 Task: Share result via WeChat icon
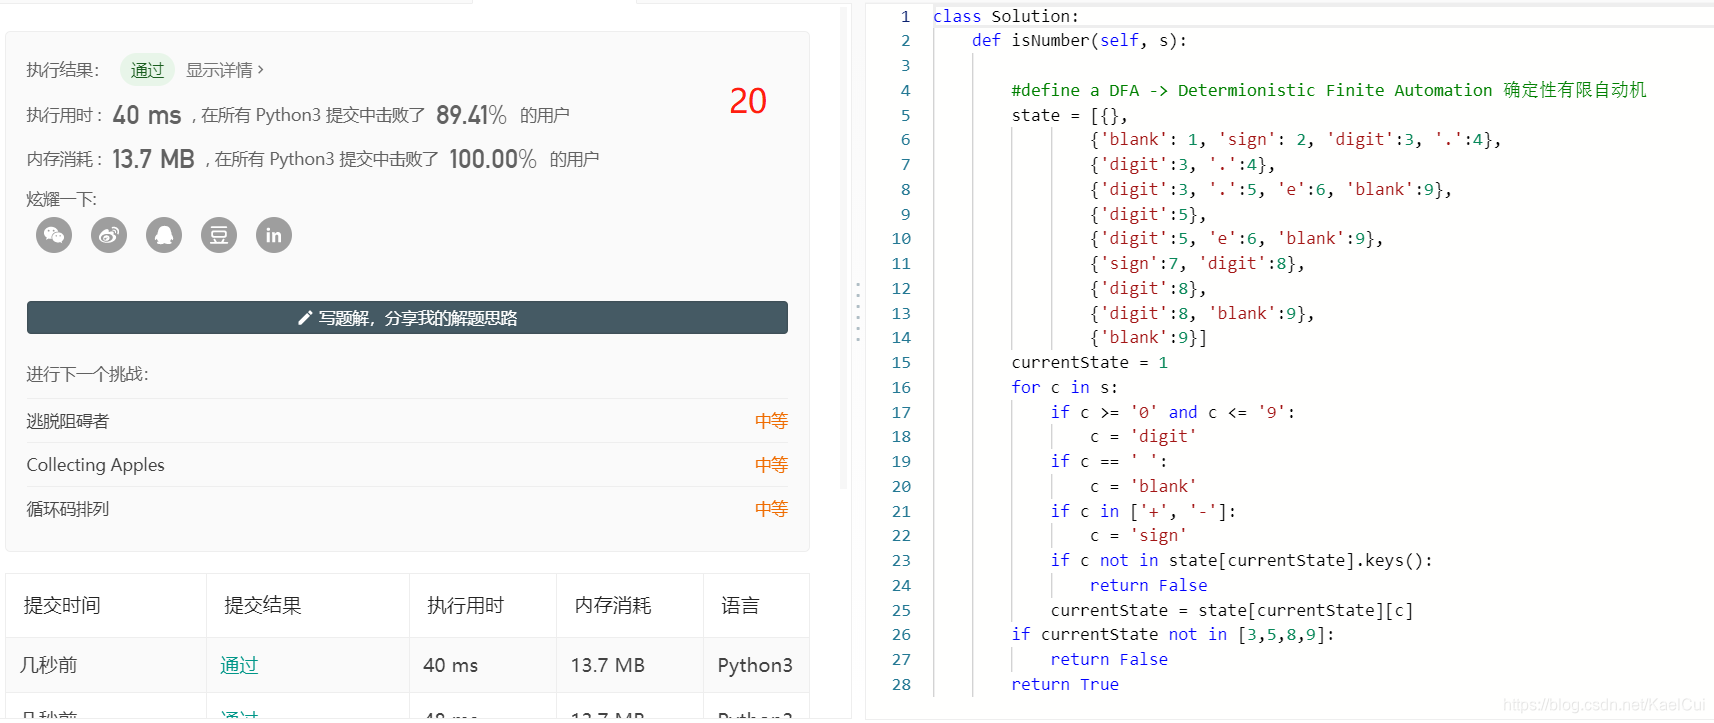coord(54,235)
